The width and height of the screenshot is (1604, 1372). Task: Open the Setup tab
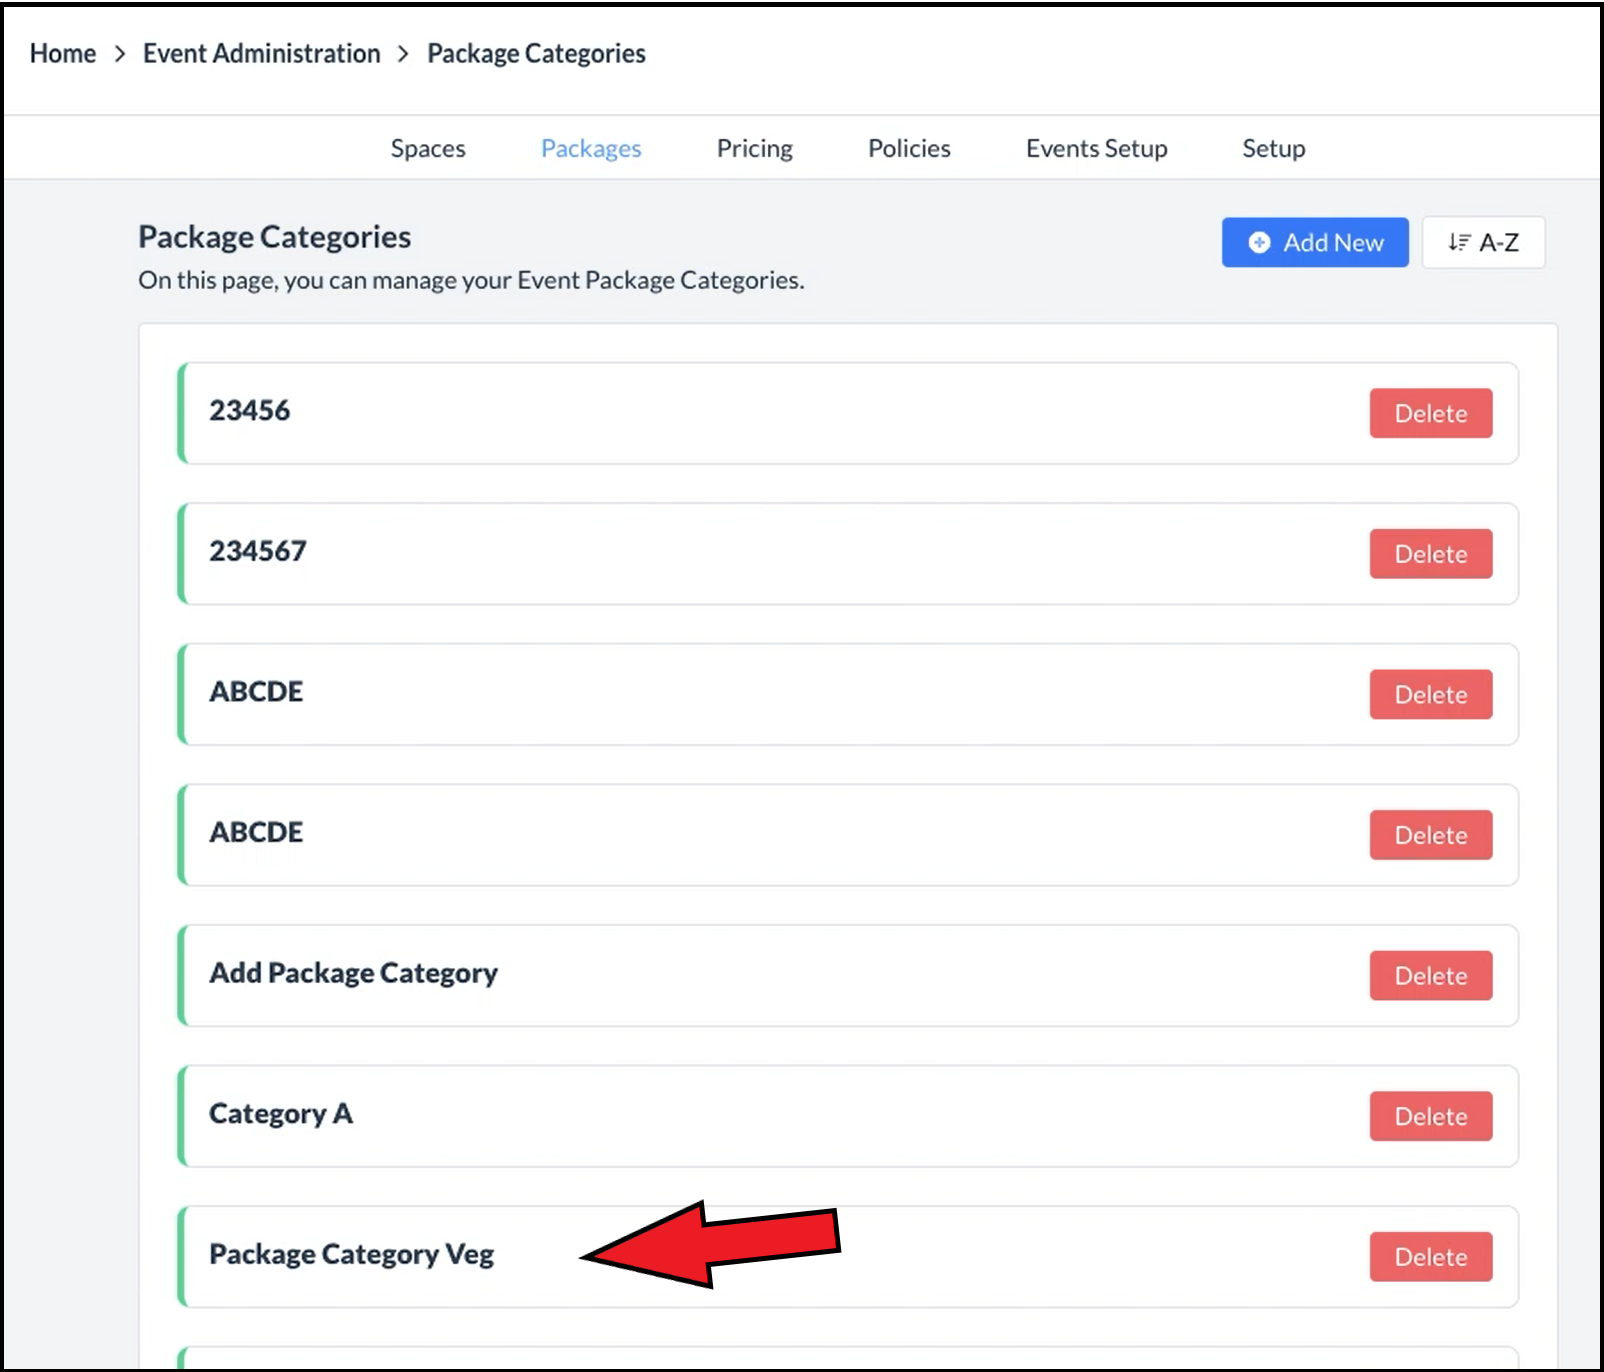(x=1273, y=149)
